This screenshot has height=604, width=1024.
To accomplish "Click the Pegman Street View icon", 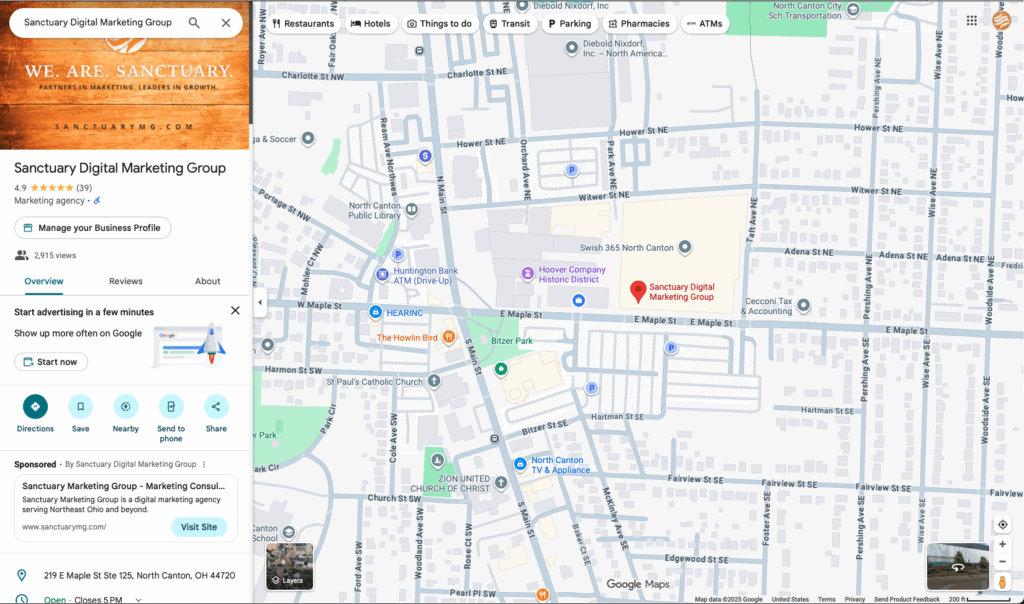I will pyautogui.click(x=1002, y=581).
